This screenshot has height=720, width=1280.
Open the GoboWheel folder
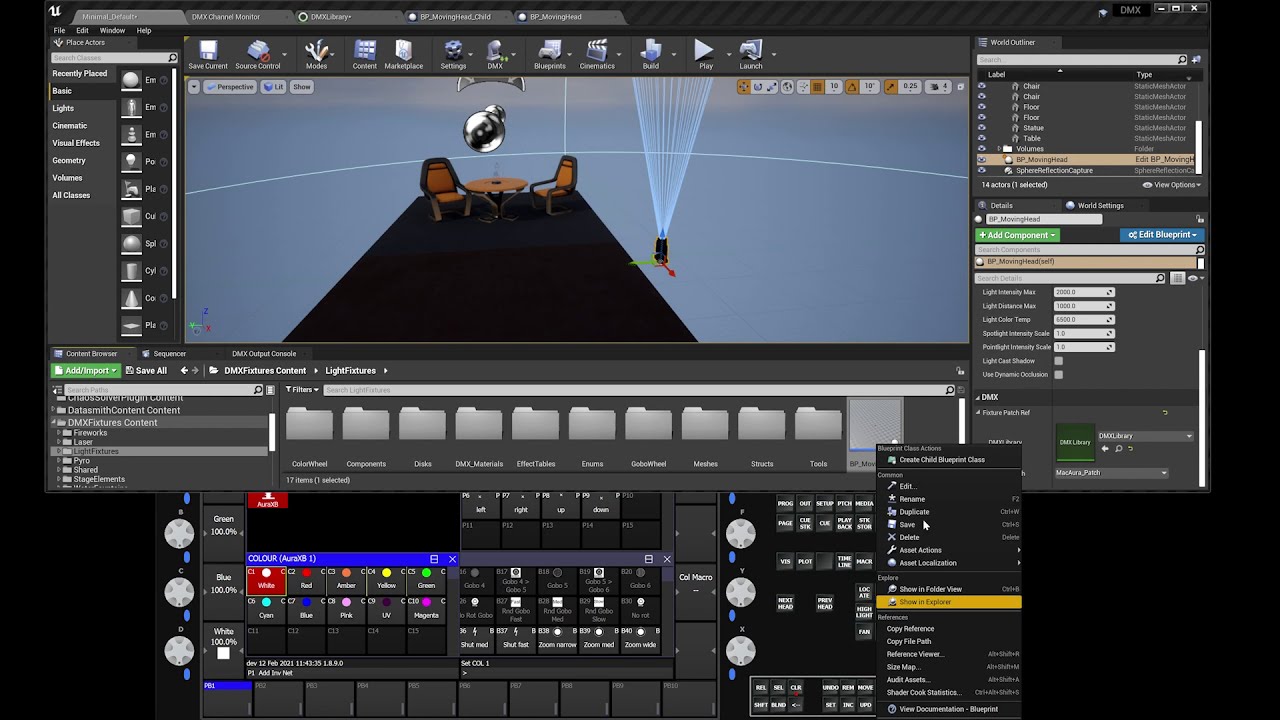coord(648,434)
